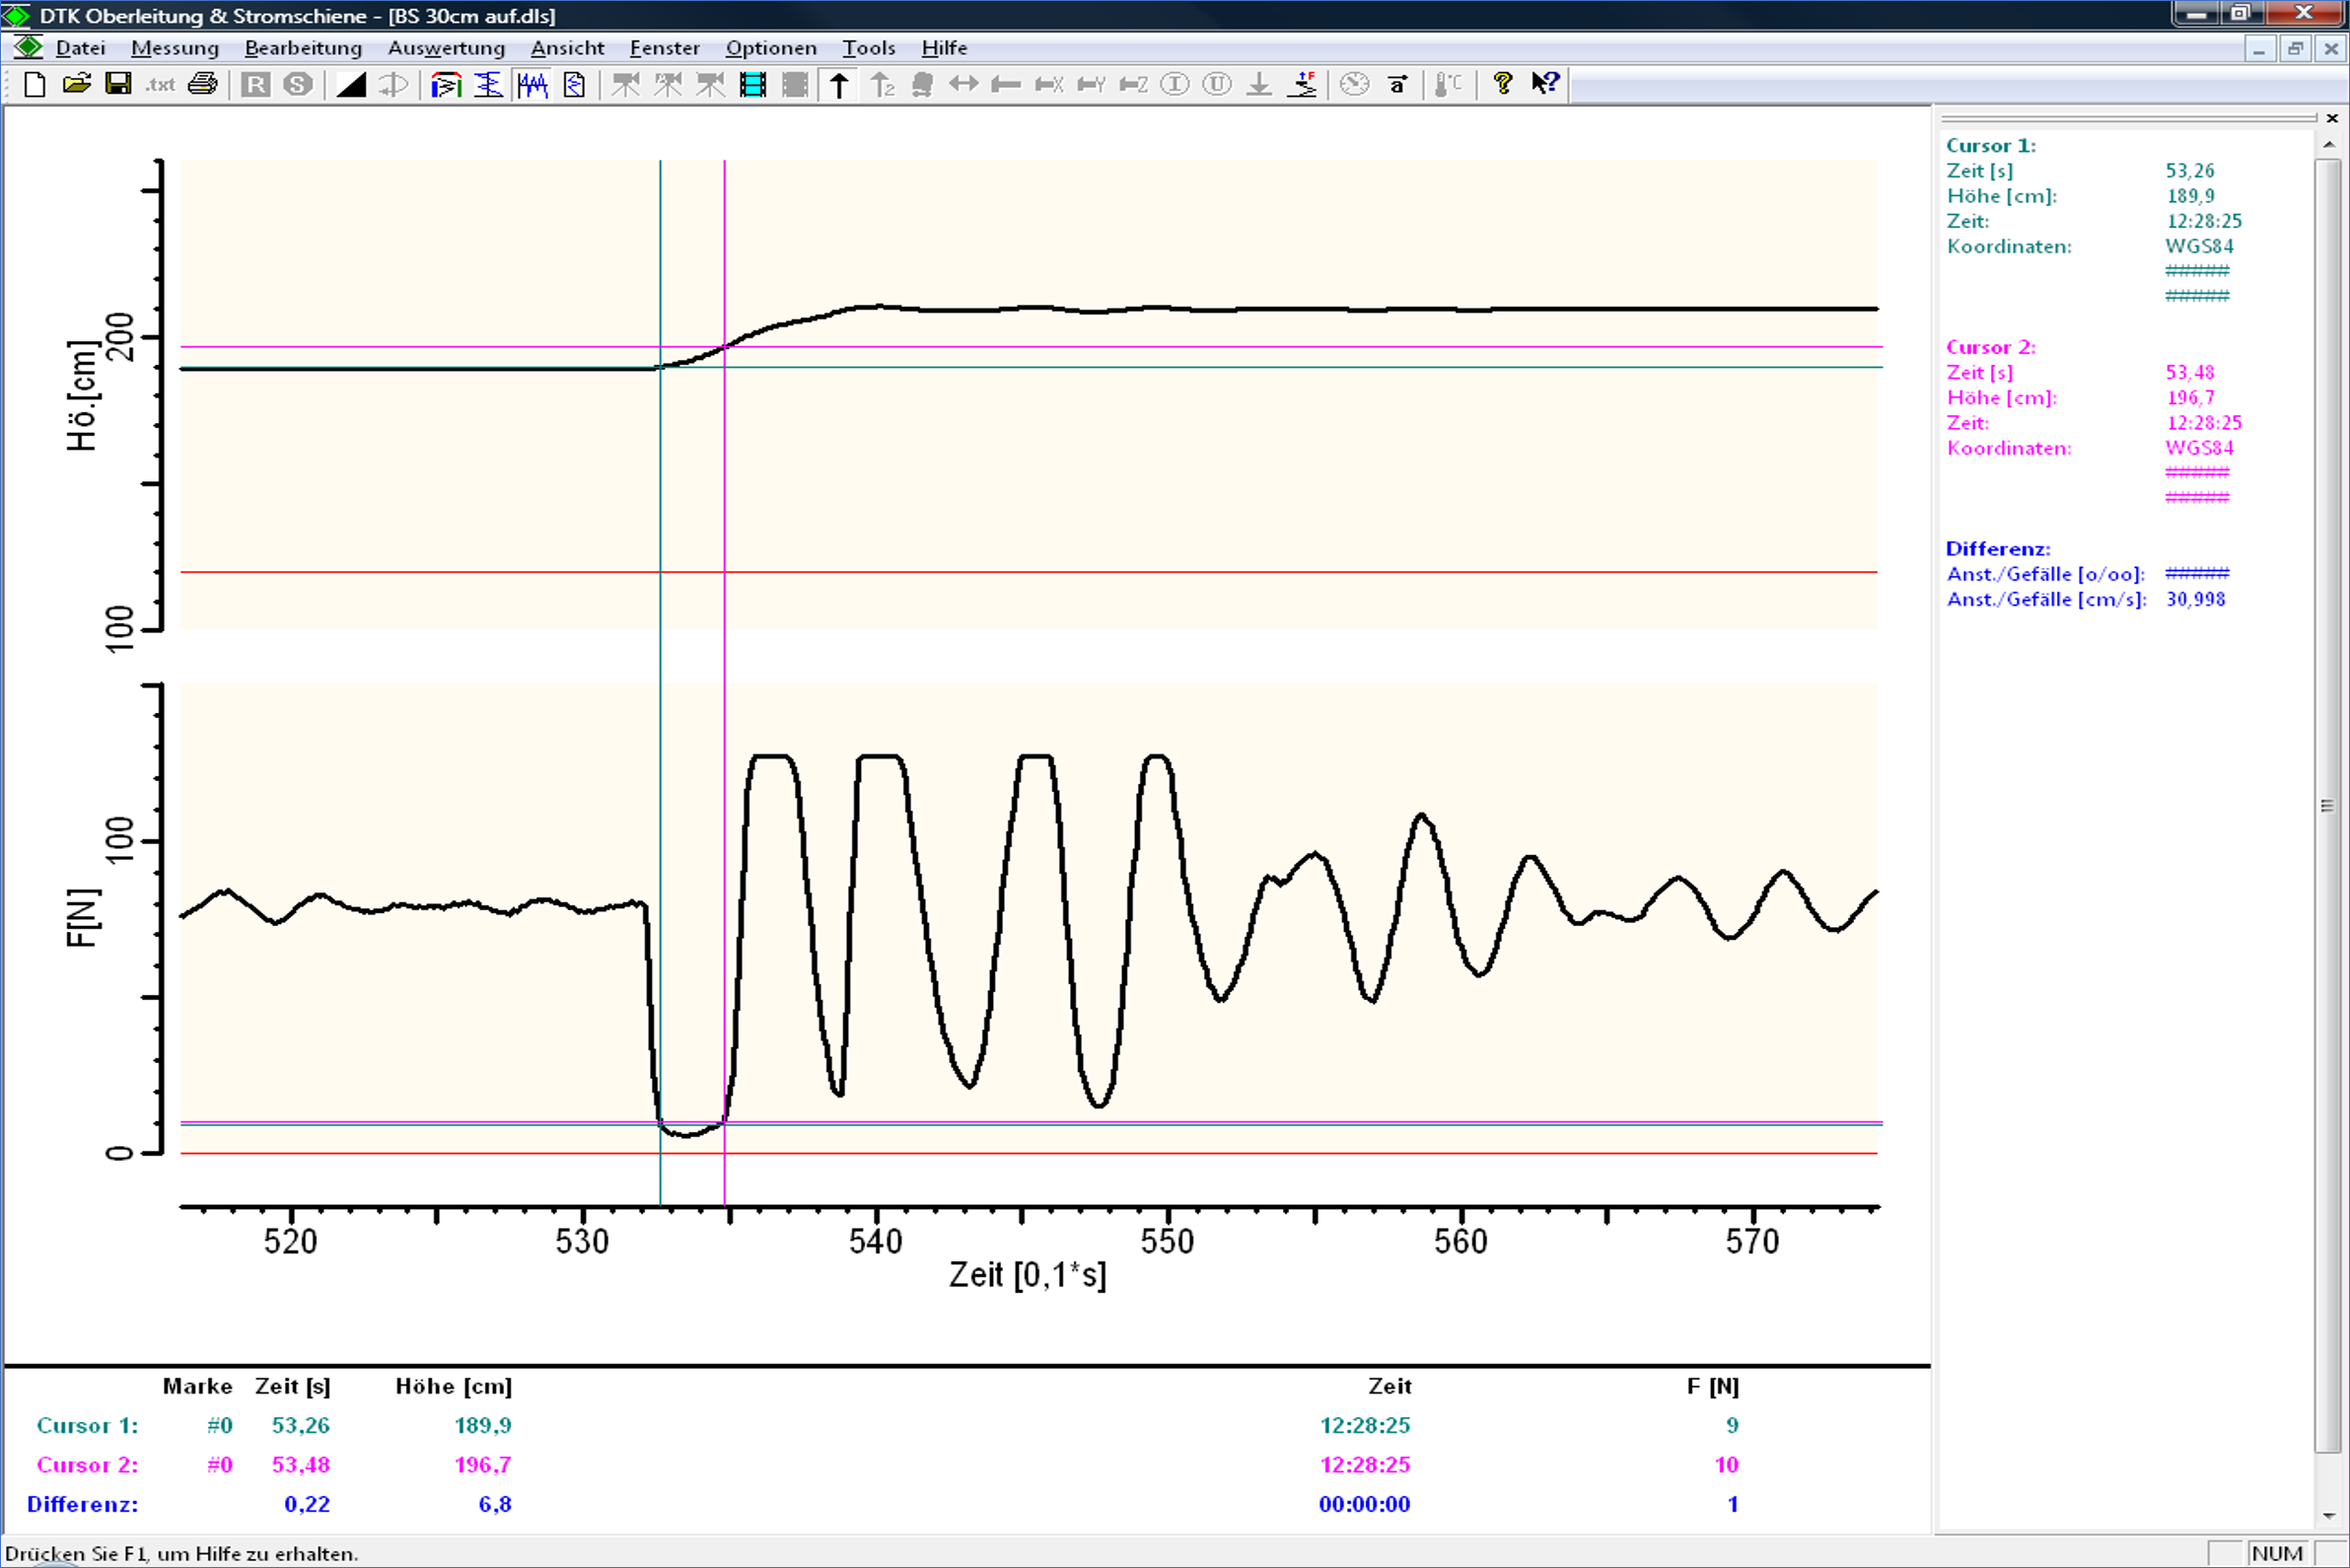
Task: Click the printer icon
Action: click(203, 85)
